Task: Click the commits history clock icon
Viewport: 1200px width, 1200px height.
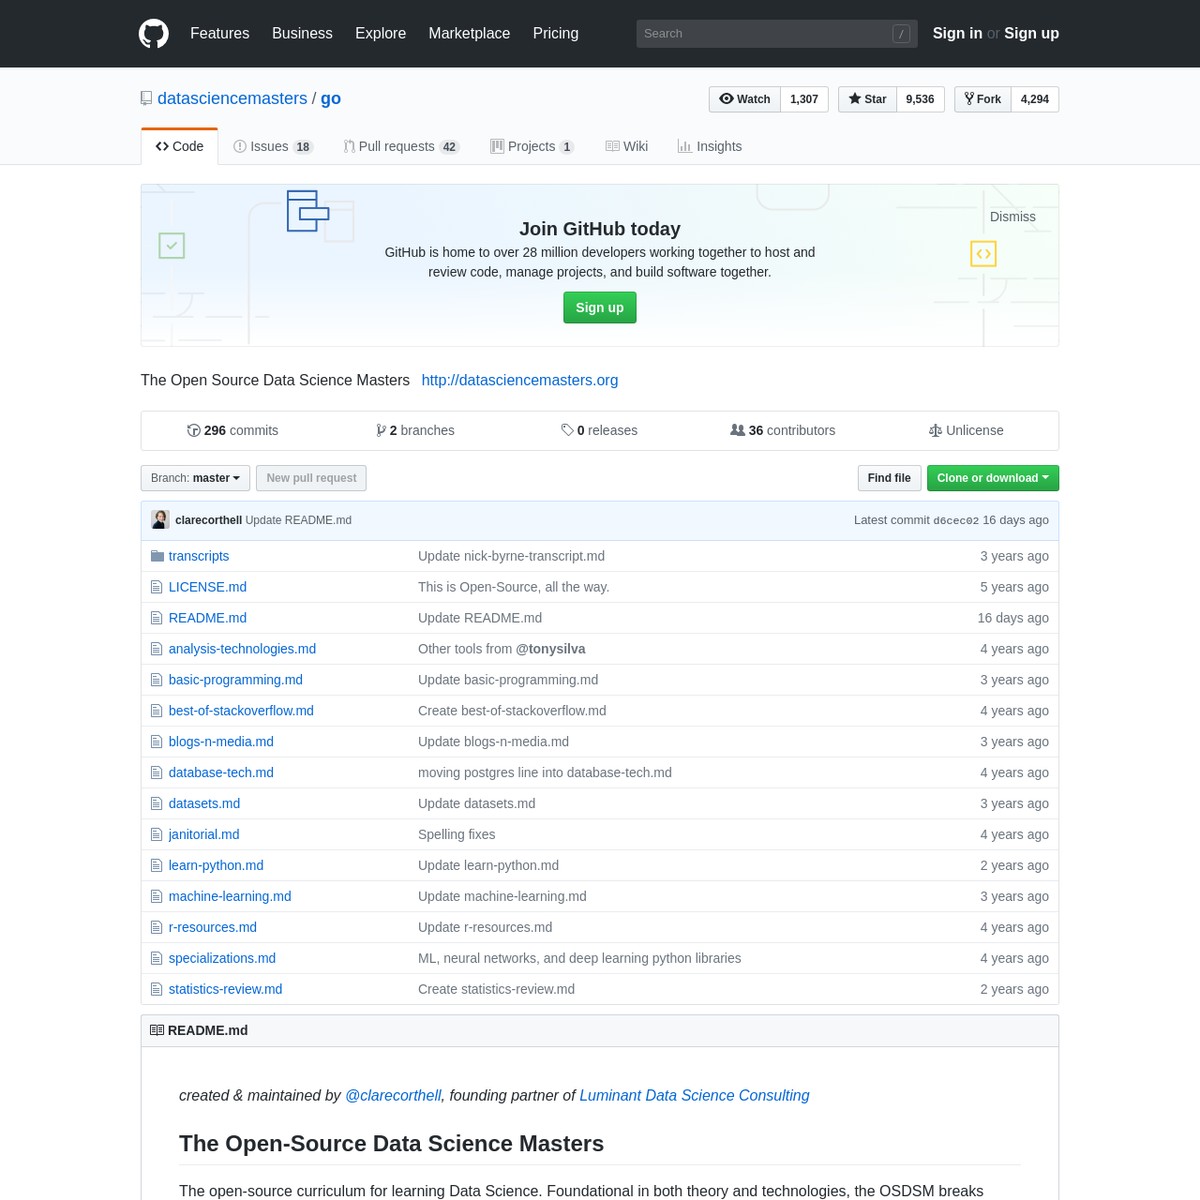Action: (x=193, y=430)
